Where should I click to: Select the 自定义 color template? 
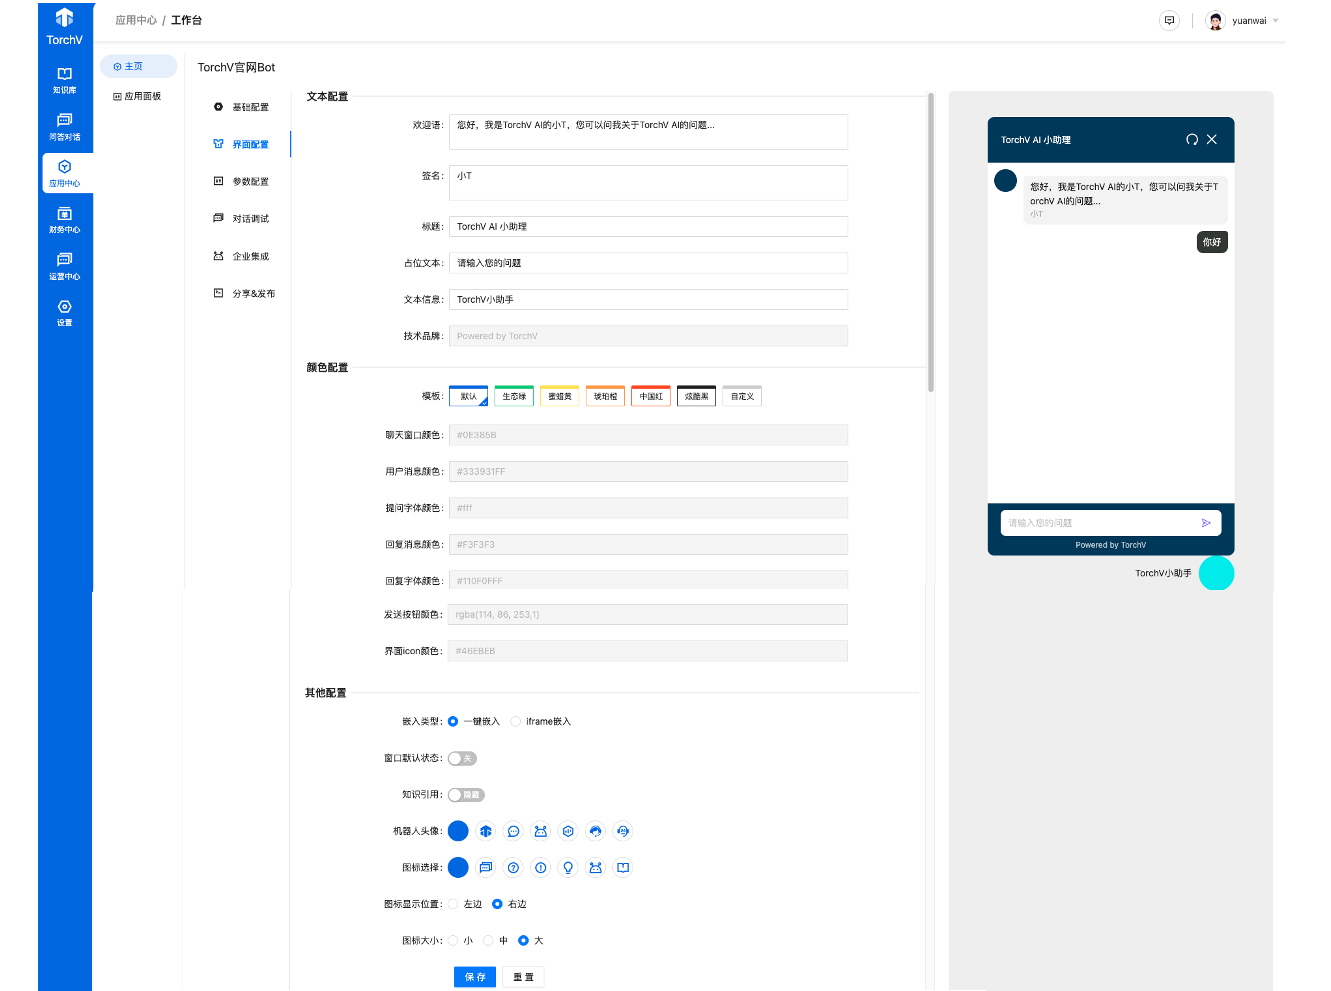tap(742, 396)
